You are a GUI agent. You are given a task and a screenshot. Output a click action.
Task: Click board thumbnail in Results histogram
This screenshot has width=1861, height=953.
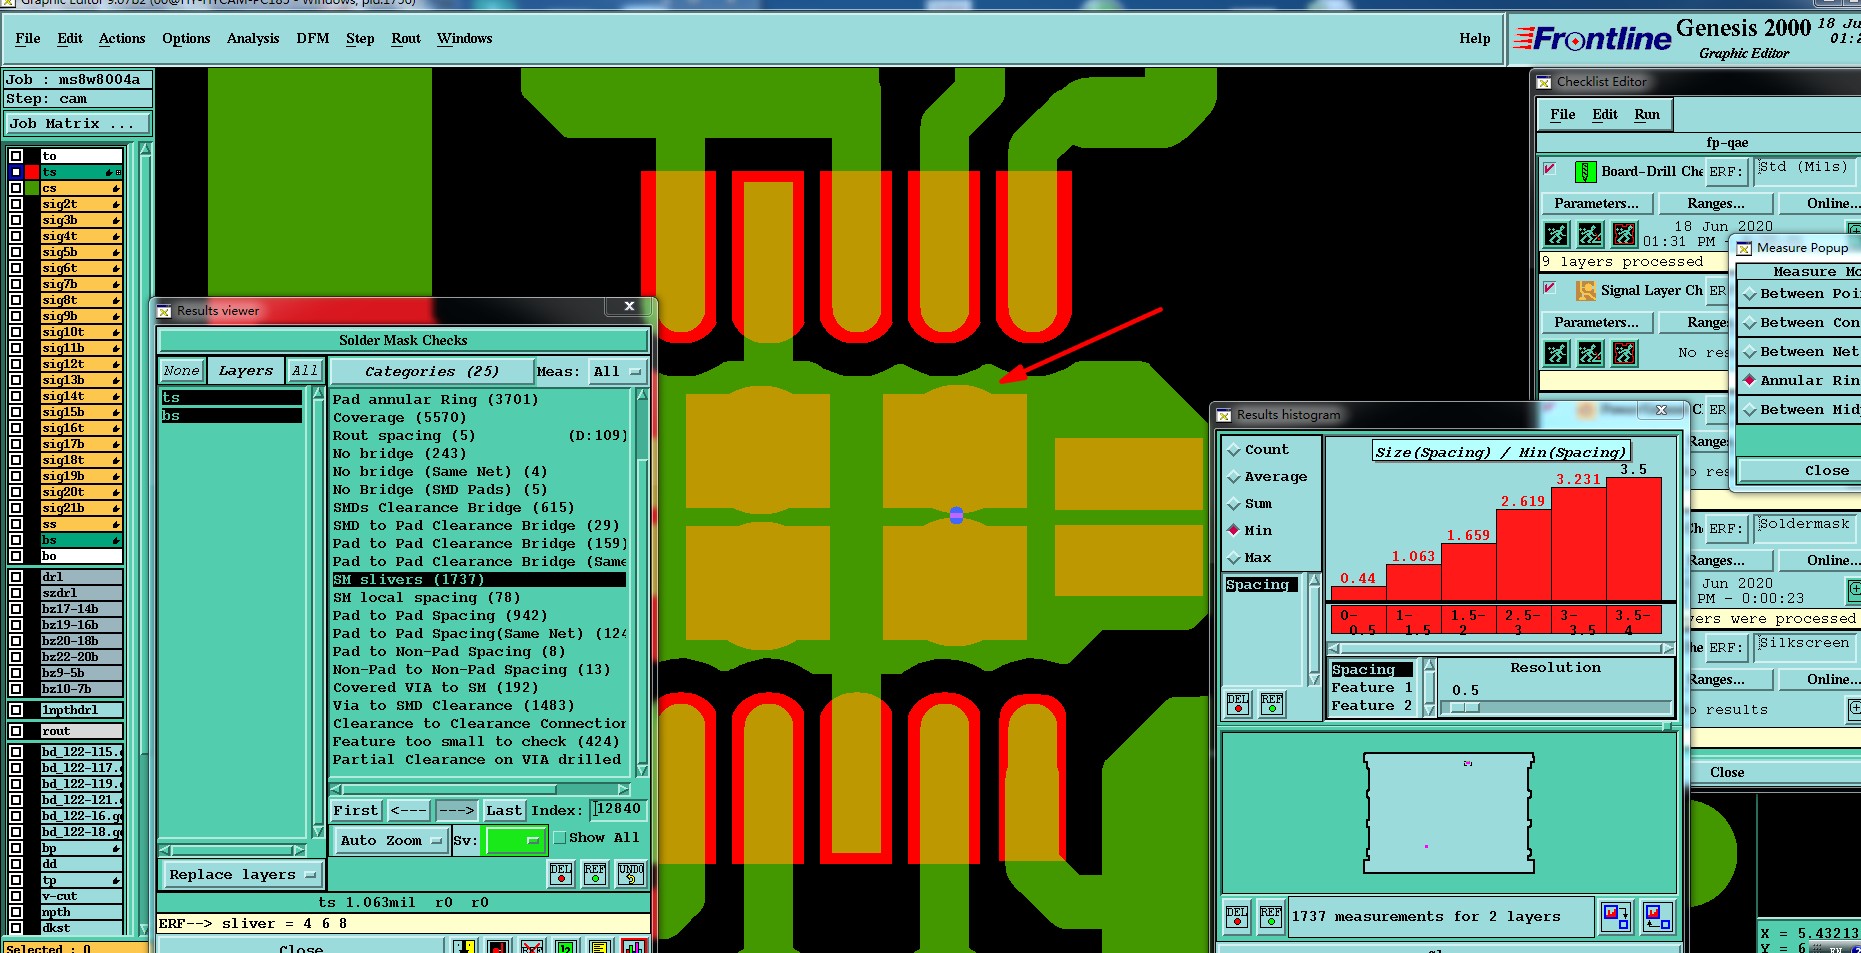click(x=1448, y=813)
